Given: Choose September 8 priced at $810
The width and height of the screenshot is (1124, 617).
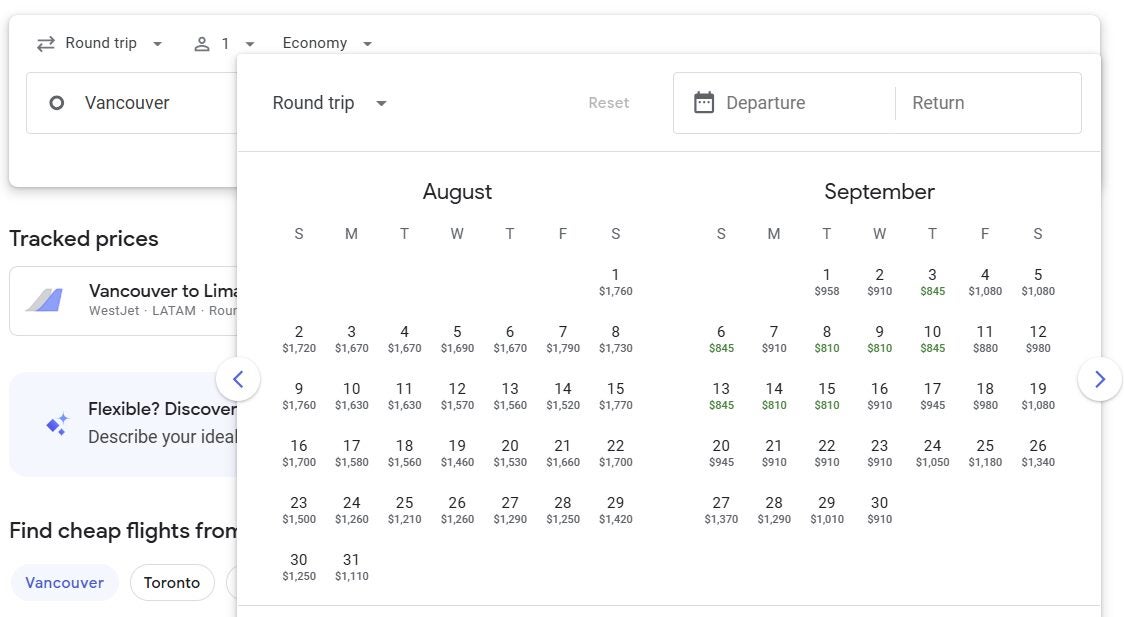Looking at the screenshot, I should pos(826,339).
